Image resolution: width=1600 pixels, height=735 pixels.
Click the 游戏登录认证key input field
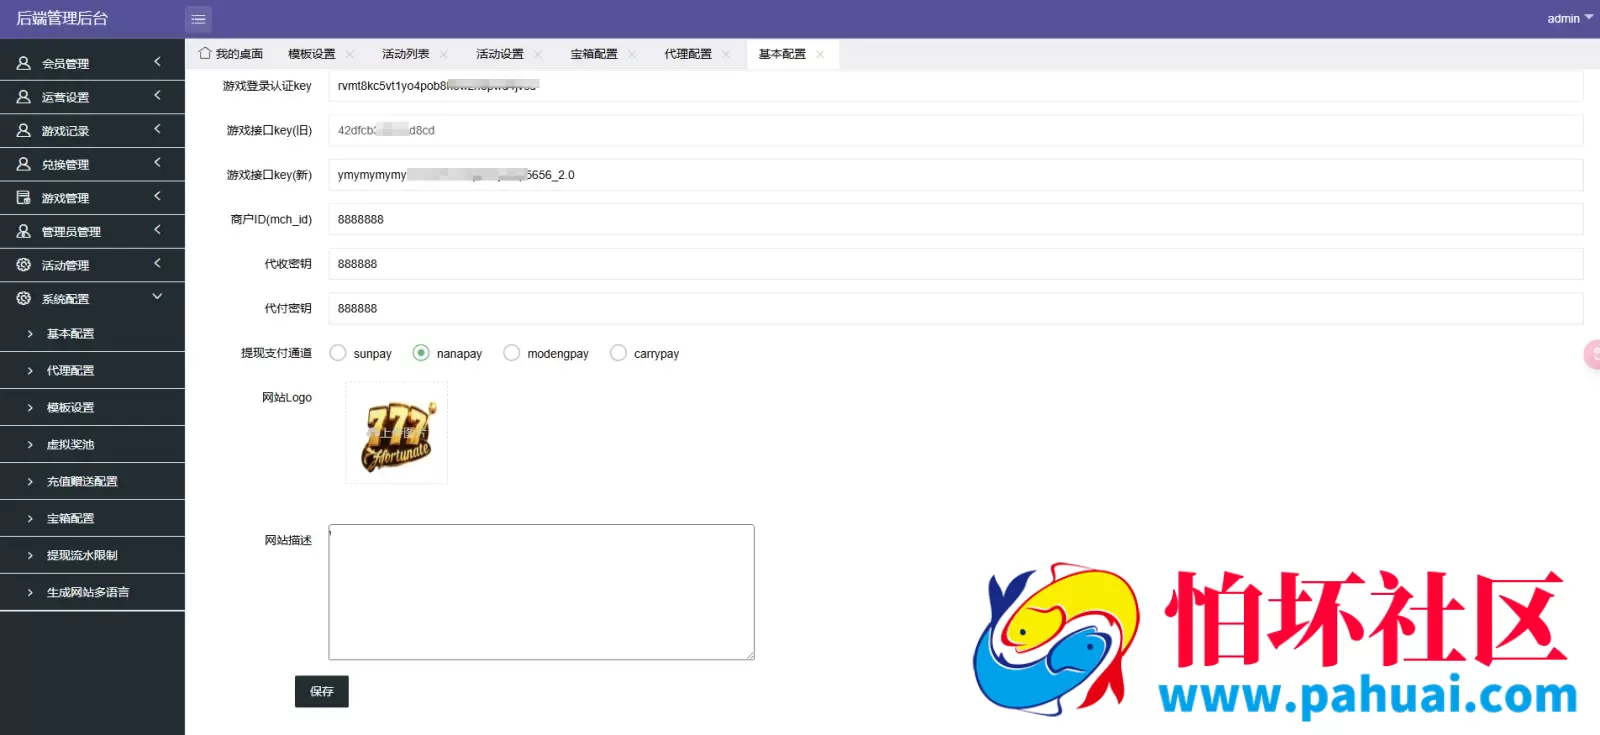pos(956,86)
